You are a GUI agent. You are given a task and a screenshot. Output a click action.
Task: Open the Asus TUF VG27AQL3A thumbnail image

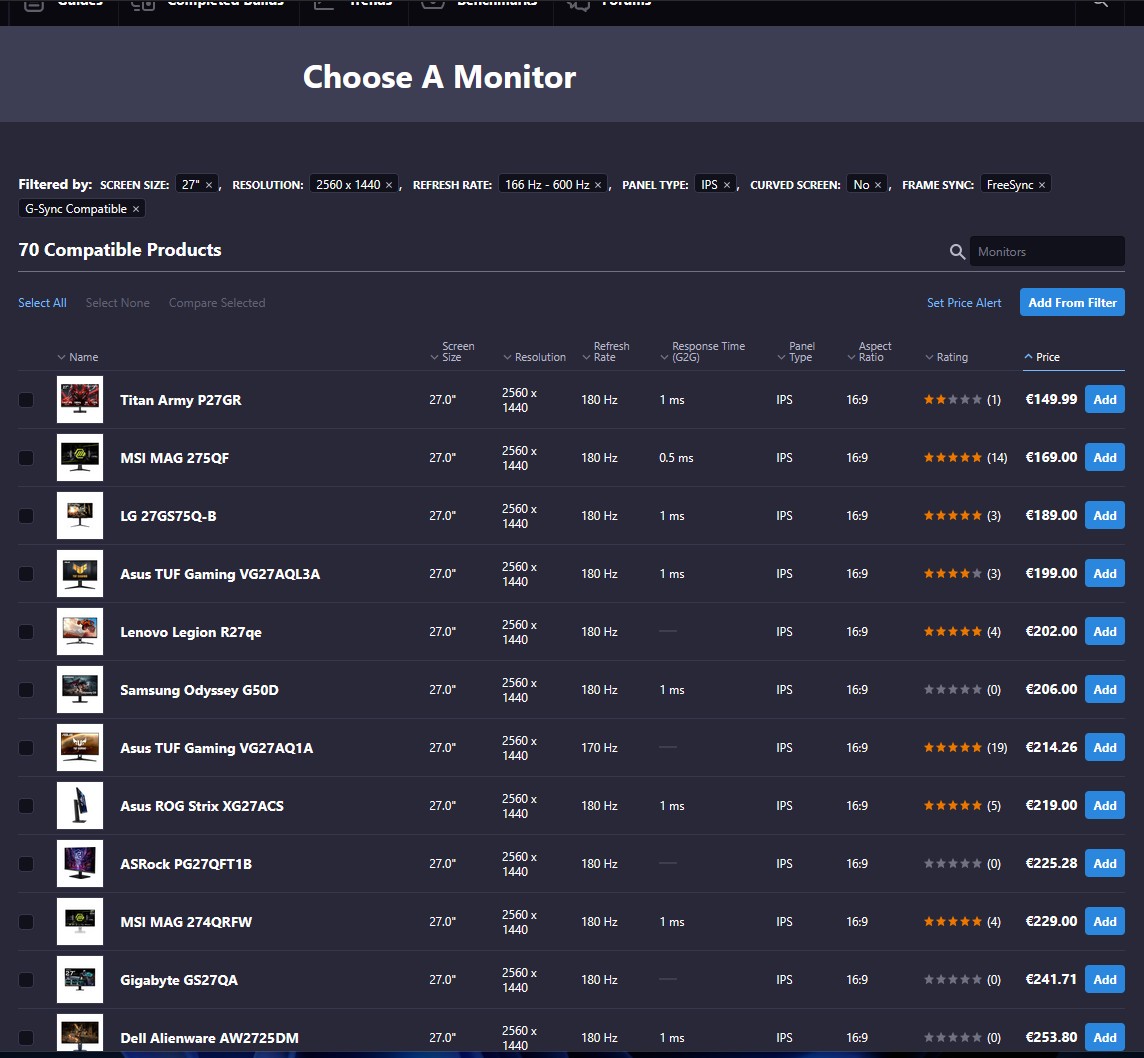80,574
